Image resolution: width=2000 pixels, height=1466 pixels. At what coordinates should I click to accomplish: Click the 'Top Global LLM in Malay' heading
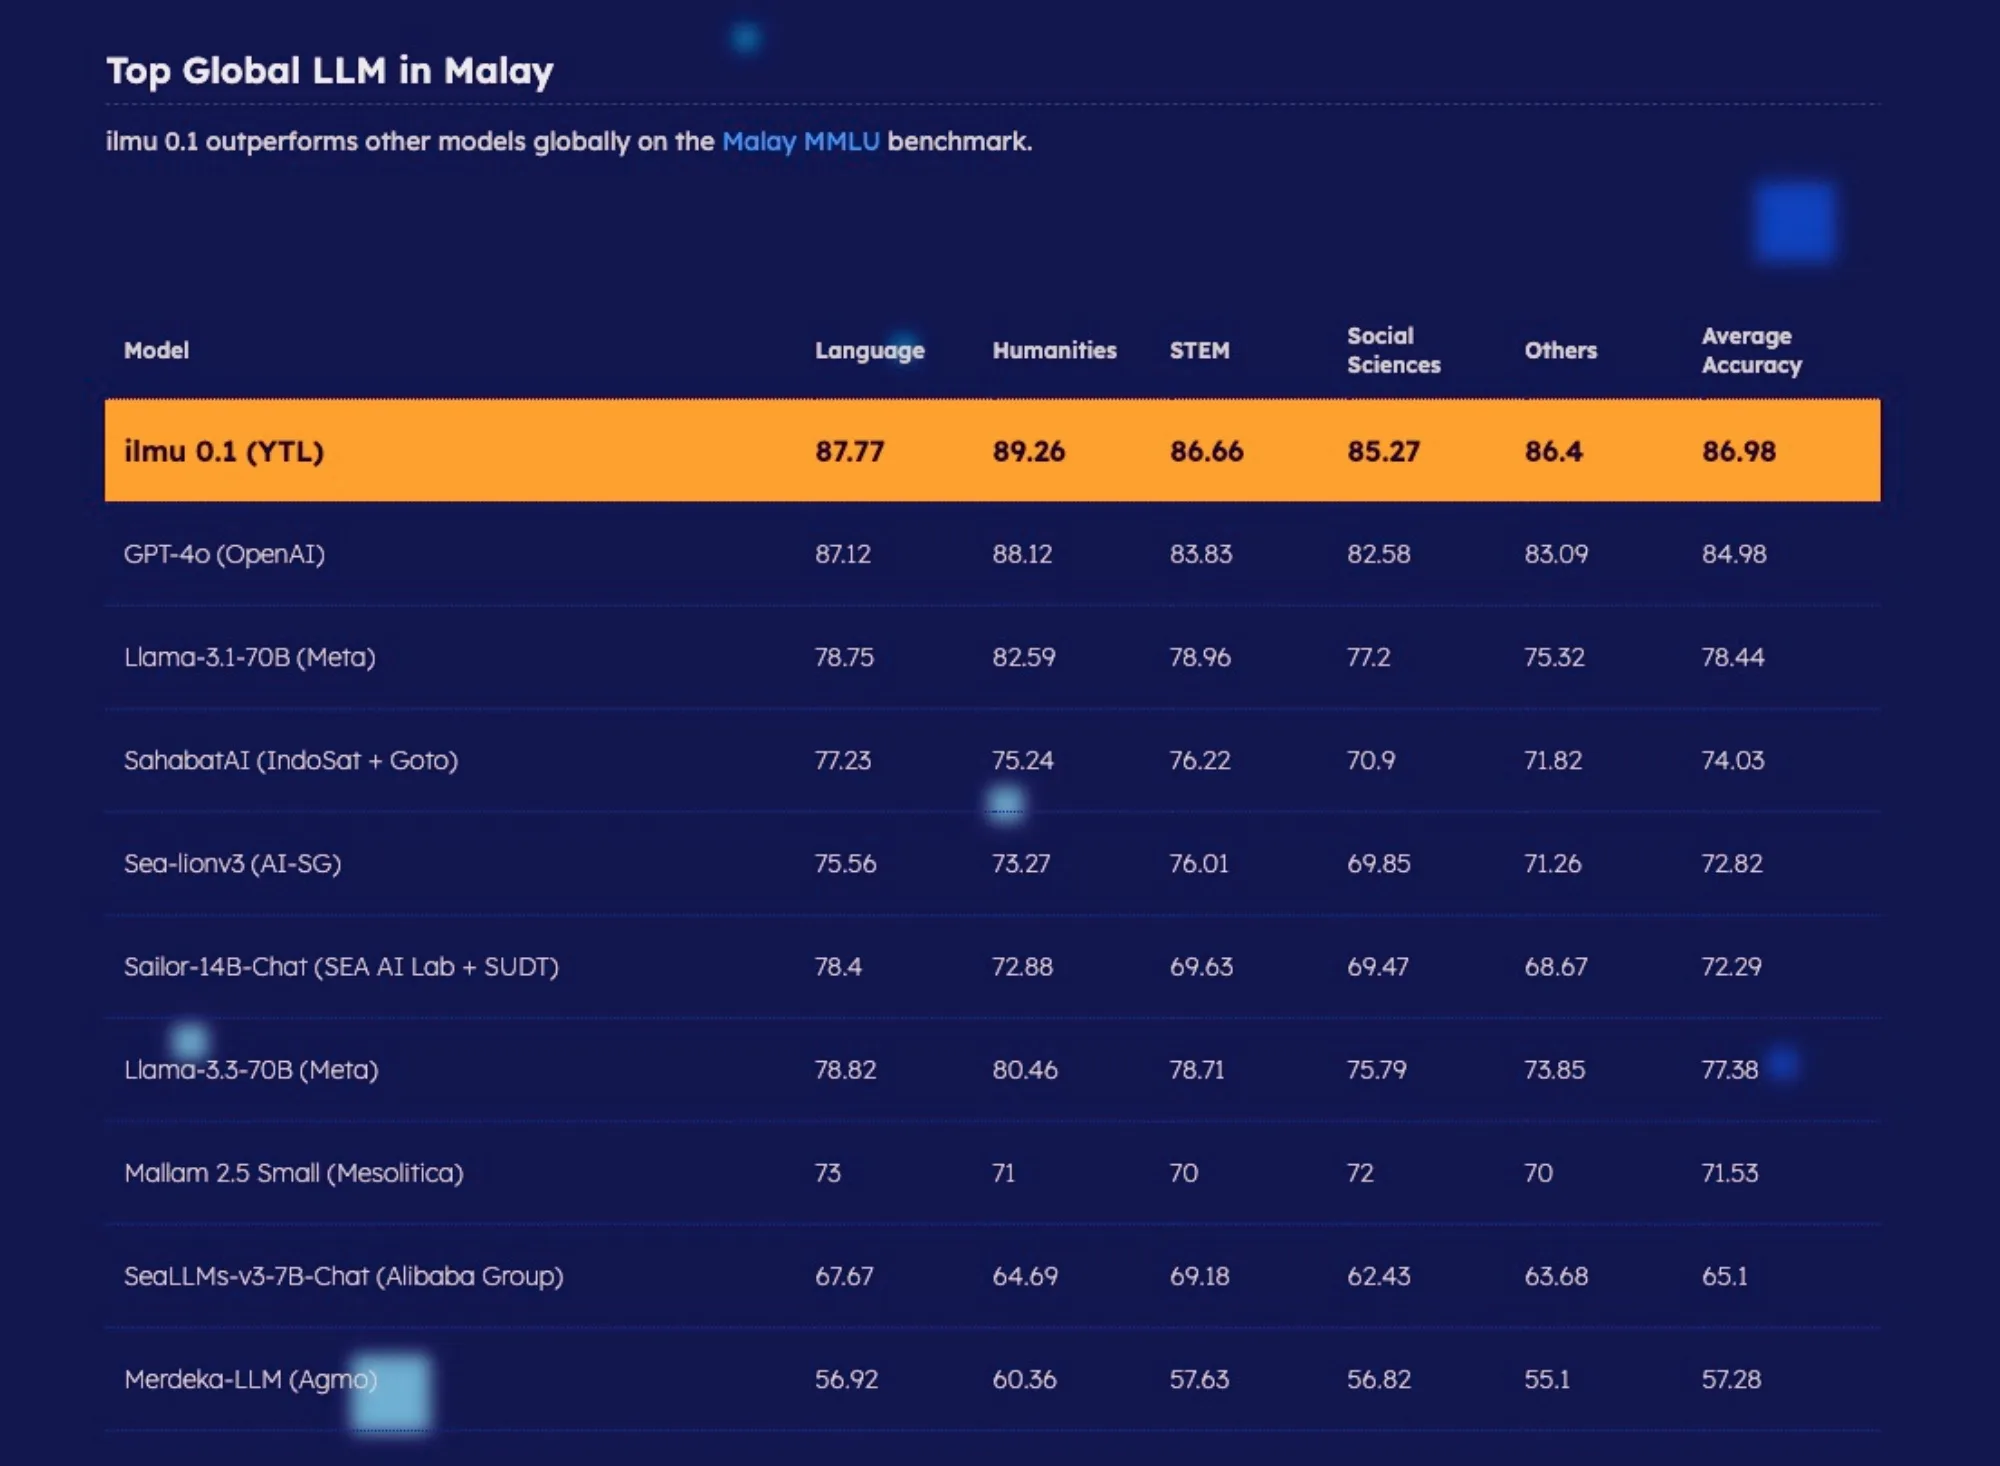330,71
